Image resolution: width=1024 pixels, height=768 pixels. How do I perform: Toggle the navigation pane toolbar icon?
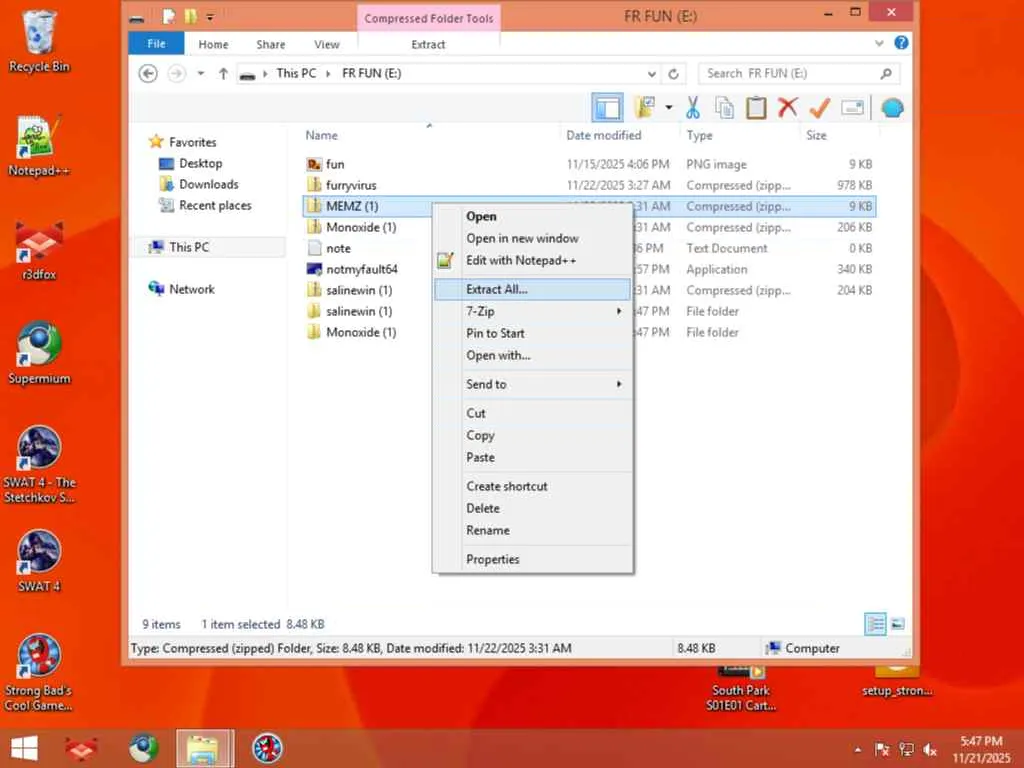[x=607, y=108]
